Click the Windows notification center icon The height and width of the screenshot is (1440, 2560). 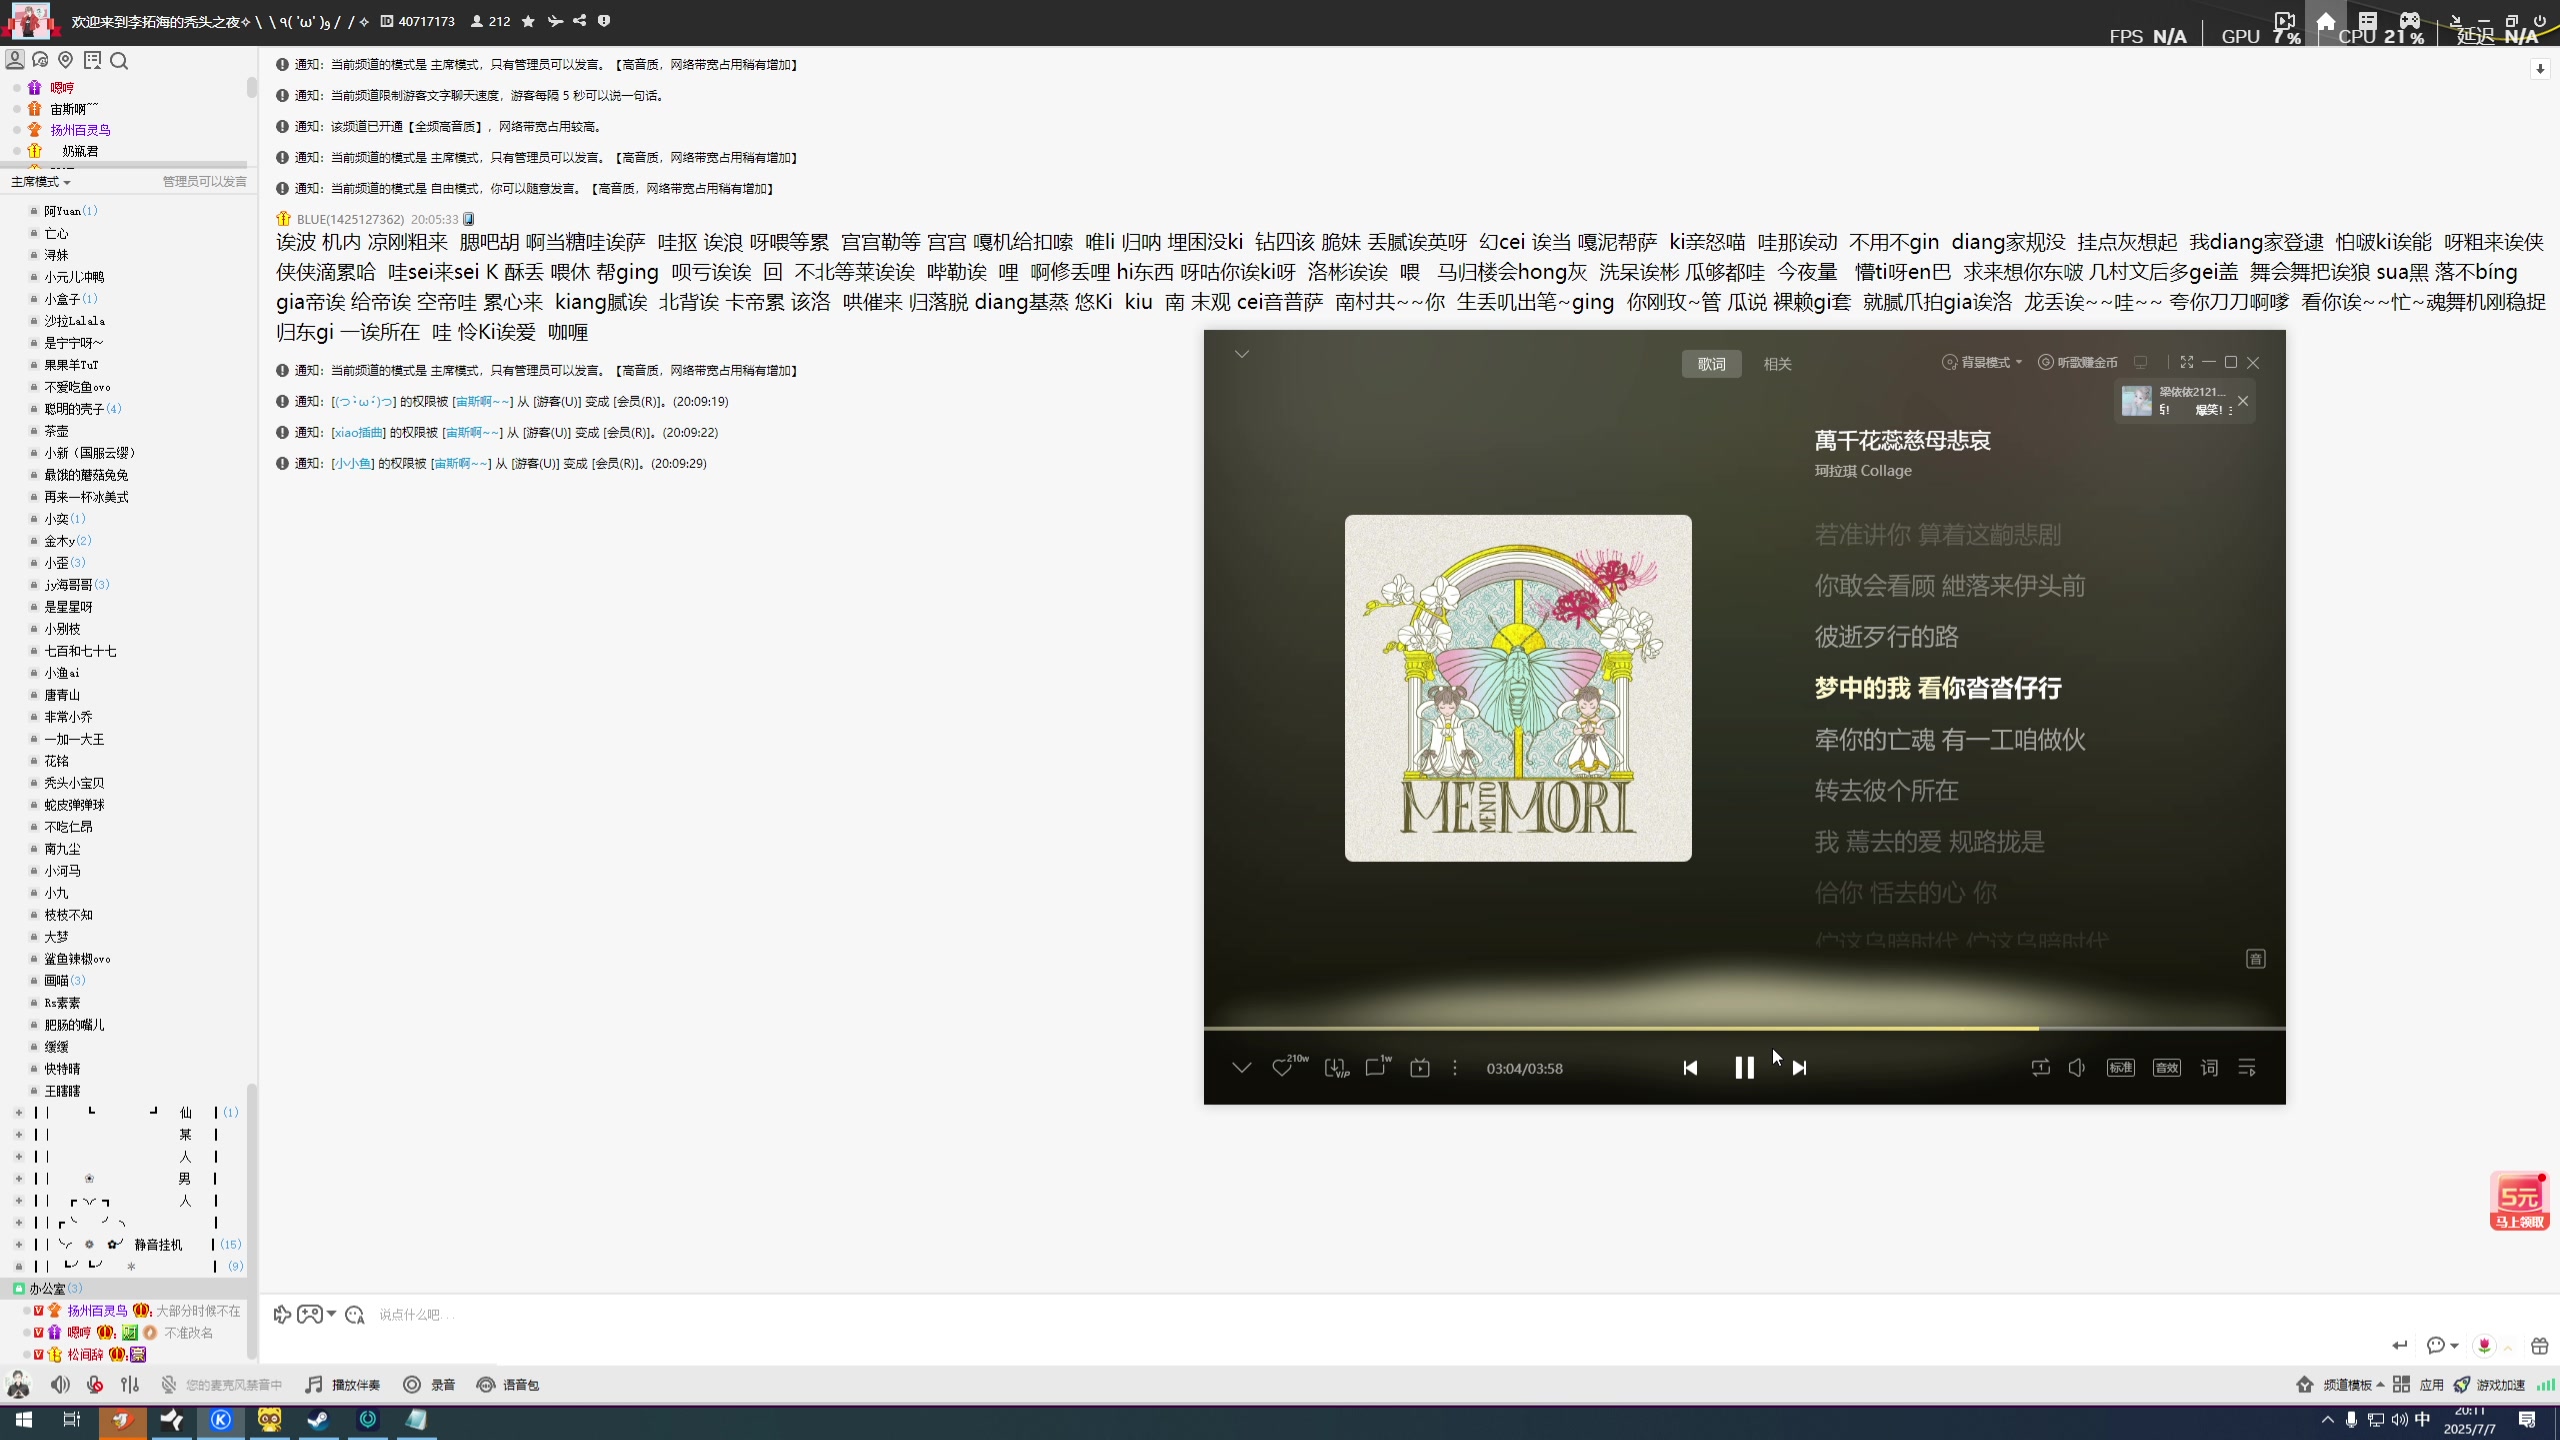(x=2527, y=1420)
